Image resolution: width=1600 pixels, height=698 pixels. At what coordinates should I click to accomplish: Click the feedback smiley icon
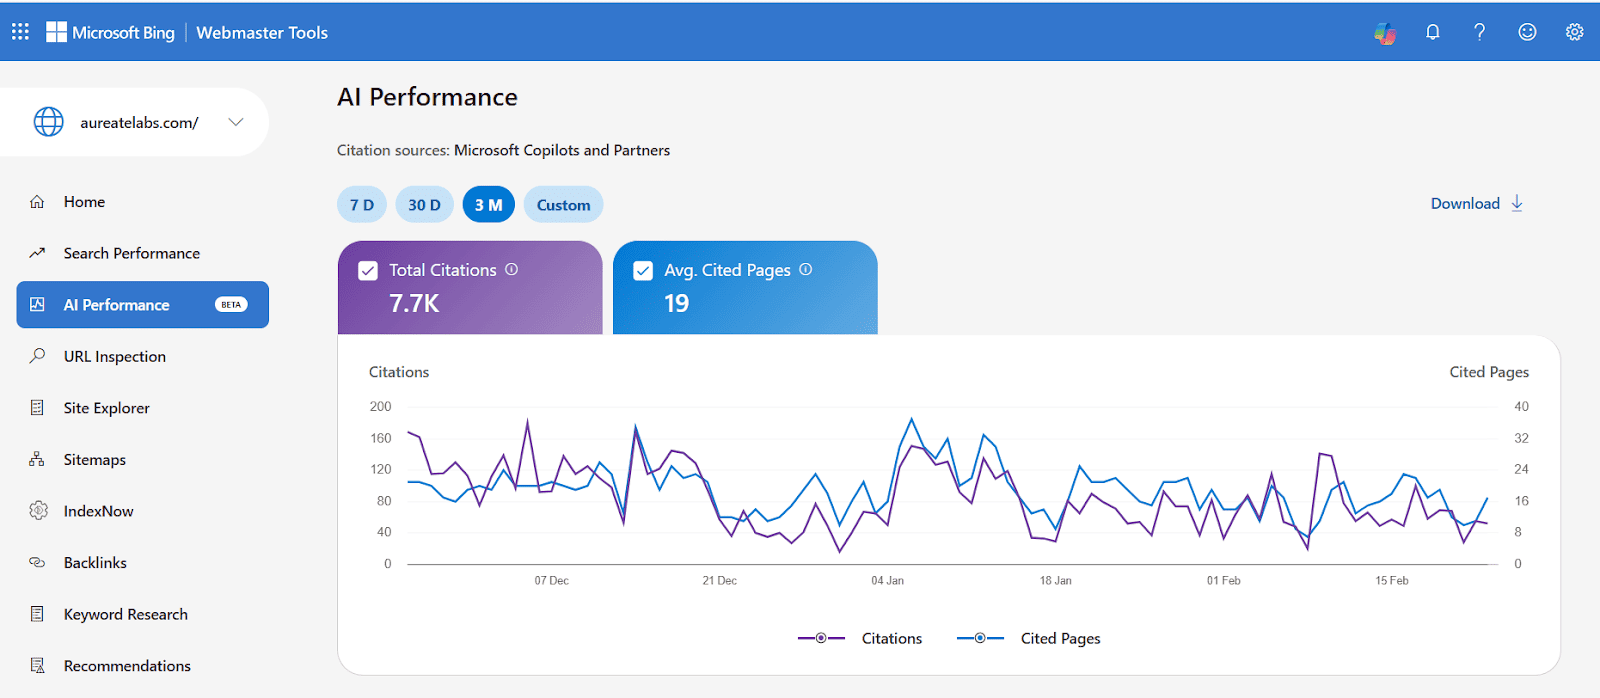click(1527, 32)
